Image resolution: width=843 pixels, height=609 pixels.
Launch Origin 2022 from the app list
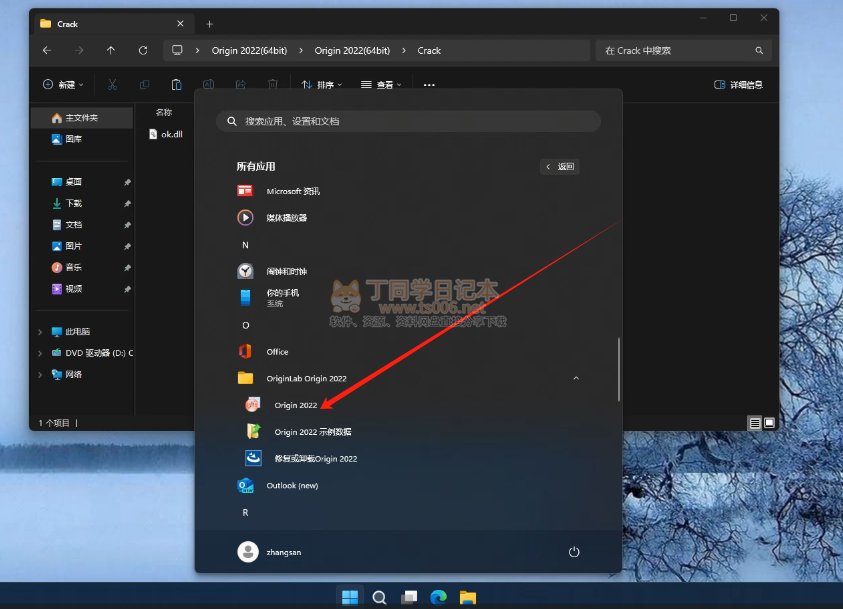[295, 405]
